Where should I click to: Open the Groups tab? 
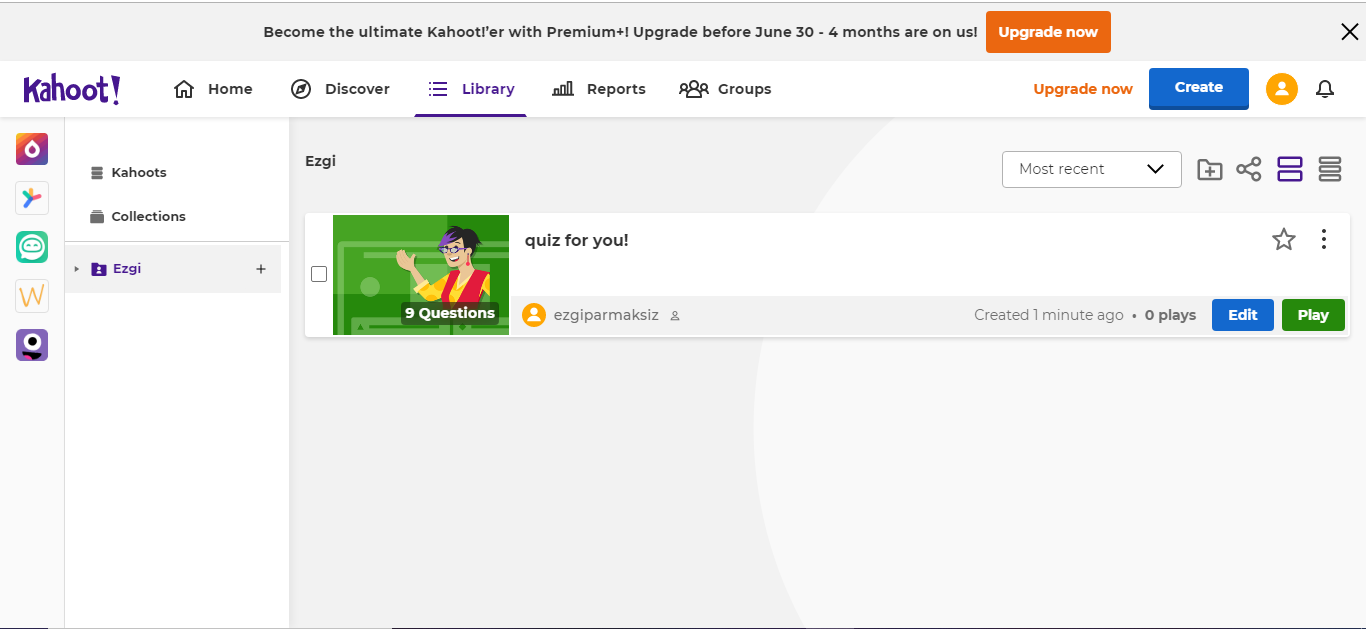[x=725, y=89]
